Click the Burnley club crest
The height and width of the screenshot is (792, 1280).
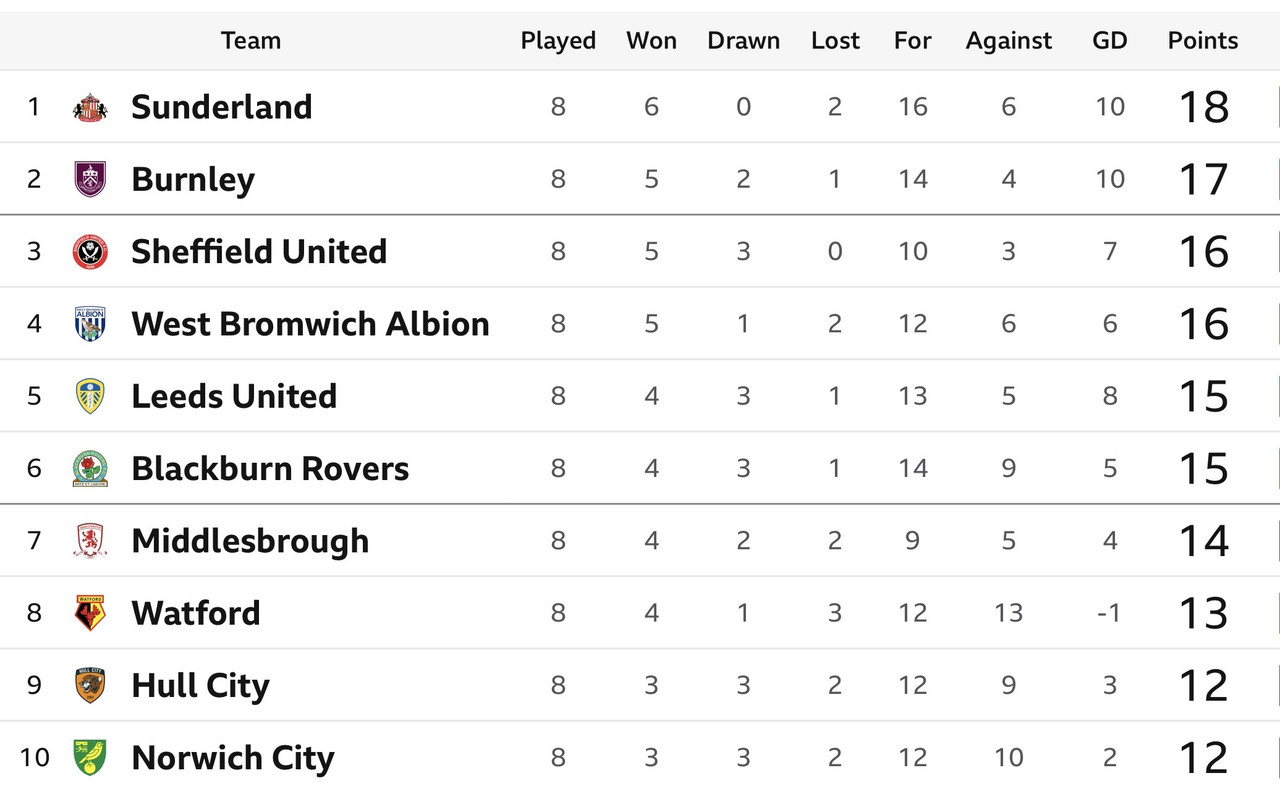(x=90, y=179)
